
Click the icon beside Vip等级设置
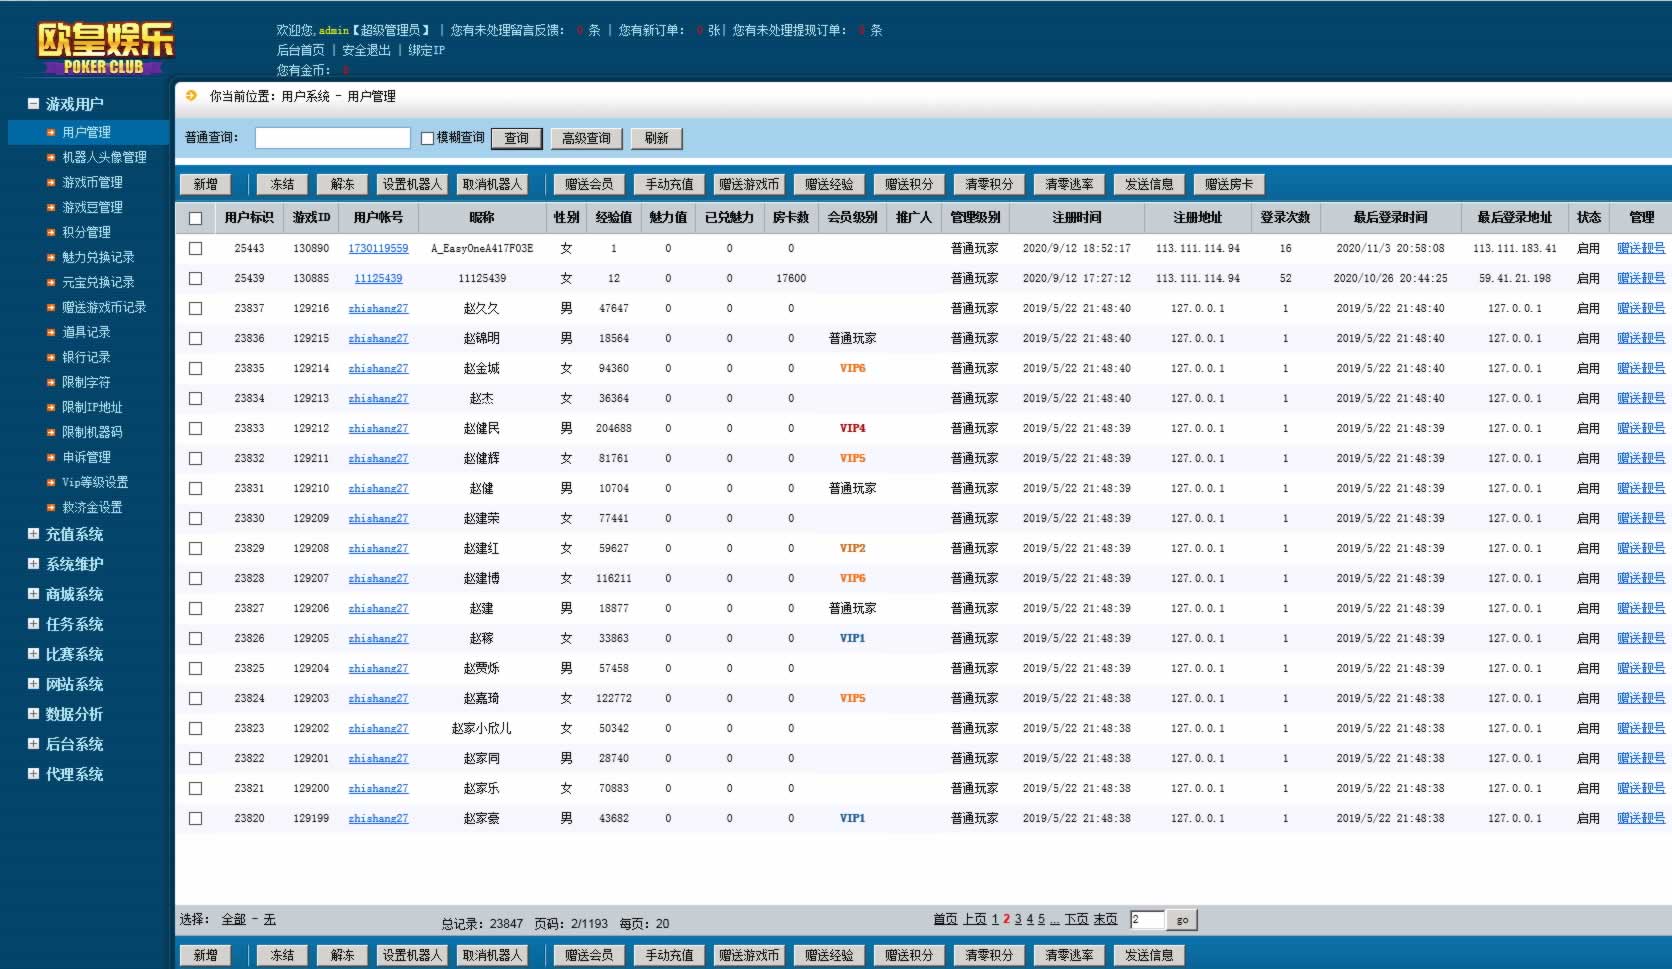click(51, 482)
